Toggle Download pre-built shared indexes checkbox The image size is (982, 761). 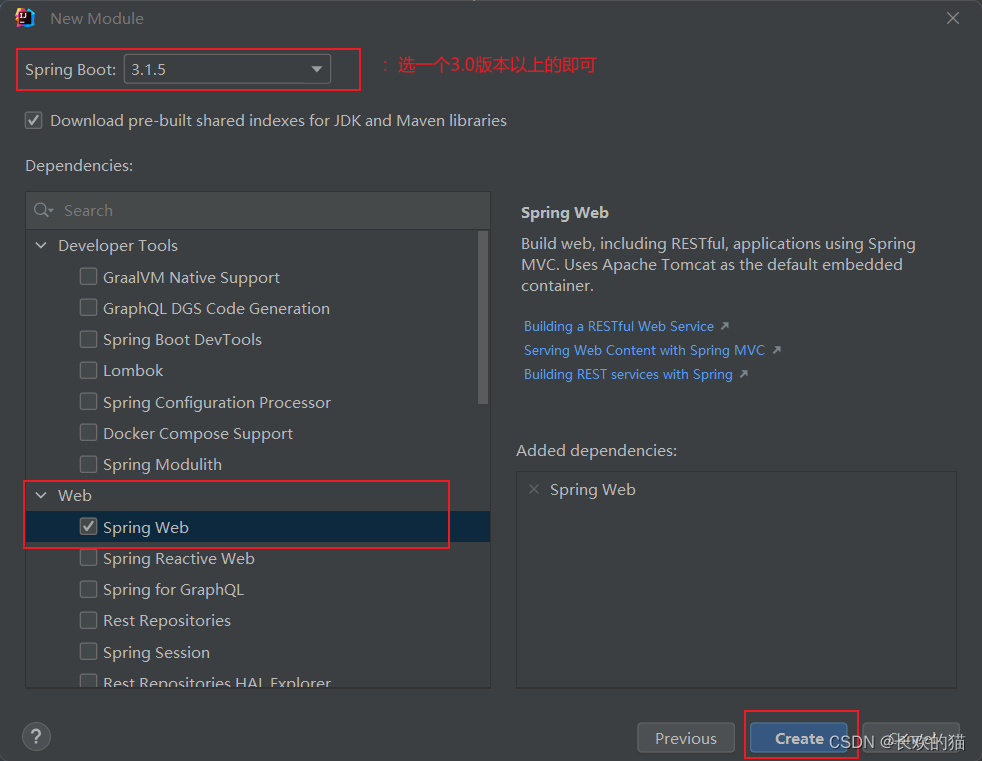(x=34, y=120)
